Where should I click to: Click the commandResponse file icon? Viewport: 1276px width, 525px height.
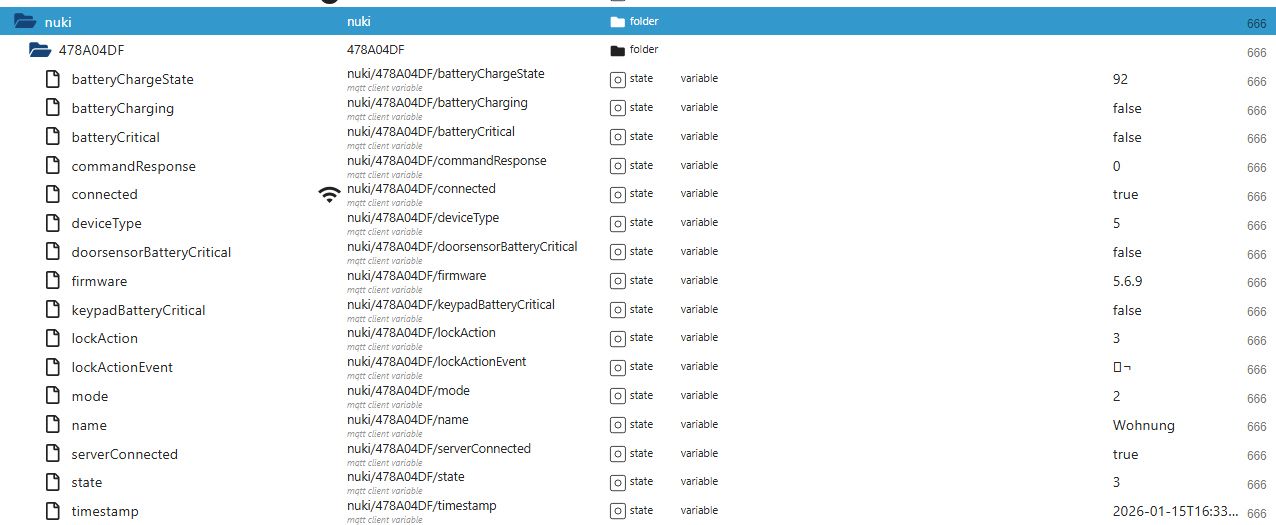tap(53, 166)
